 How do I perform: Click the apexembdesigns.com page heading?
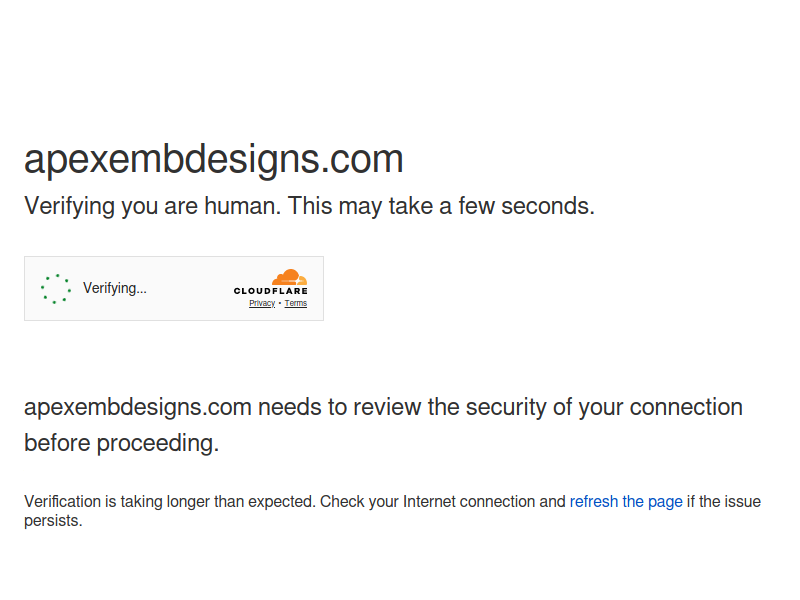tap(214, 160)
